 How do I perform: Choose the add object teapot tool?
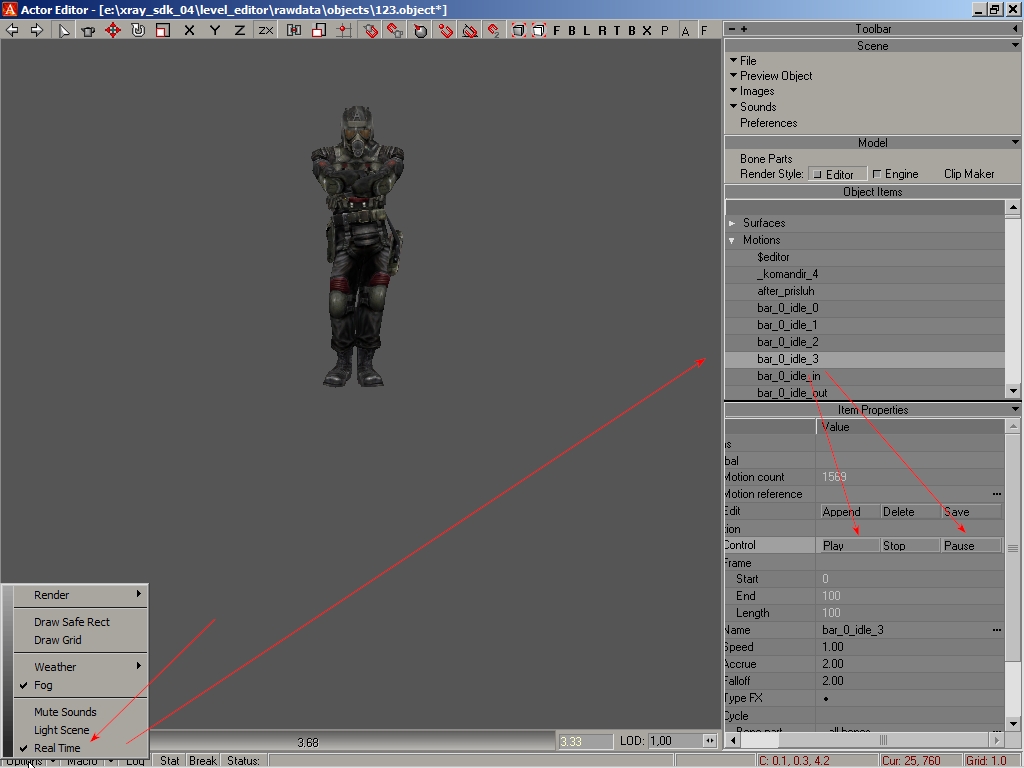(88, 30)
